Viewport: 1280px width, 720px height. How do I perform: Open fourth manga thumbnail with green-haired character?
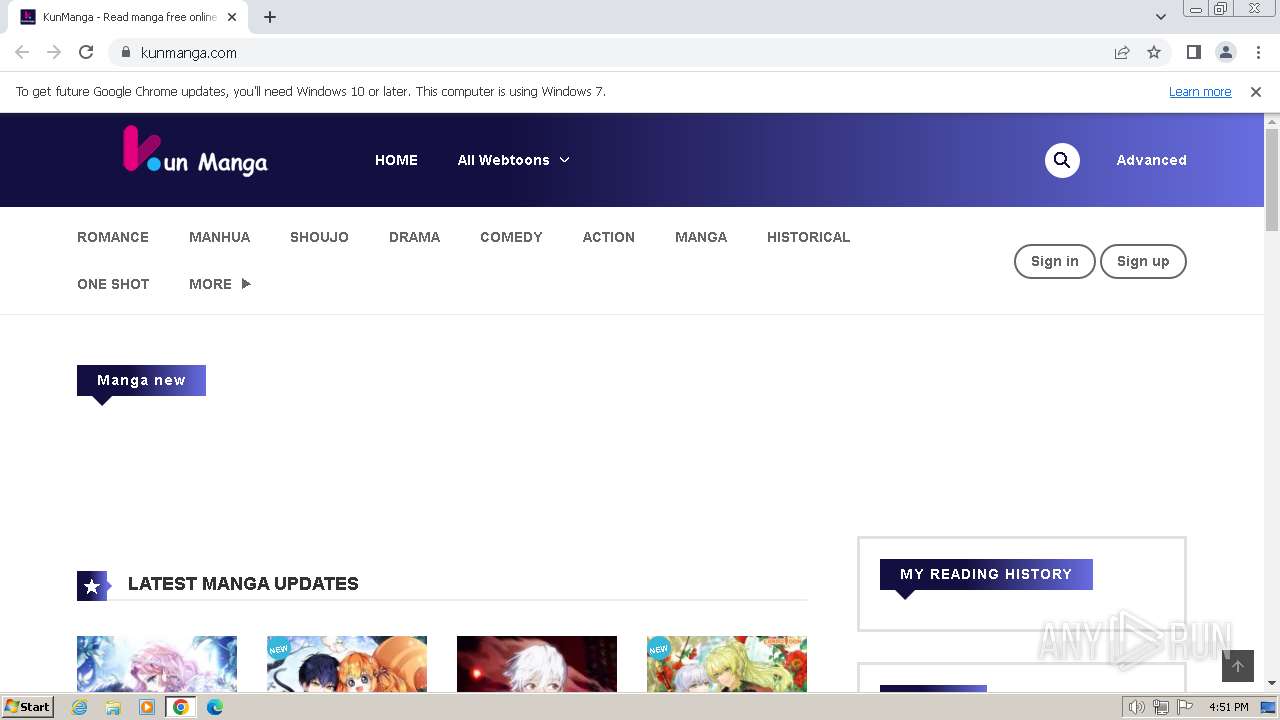coord(727,664)
